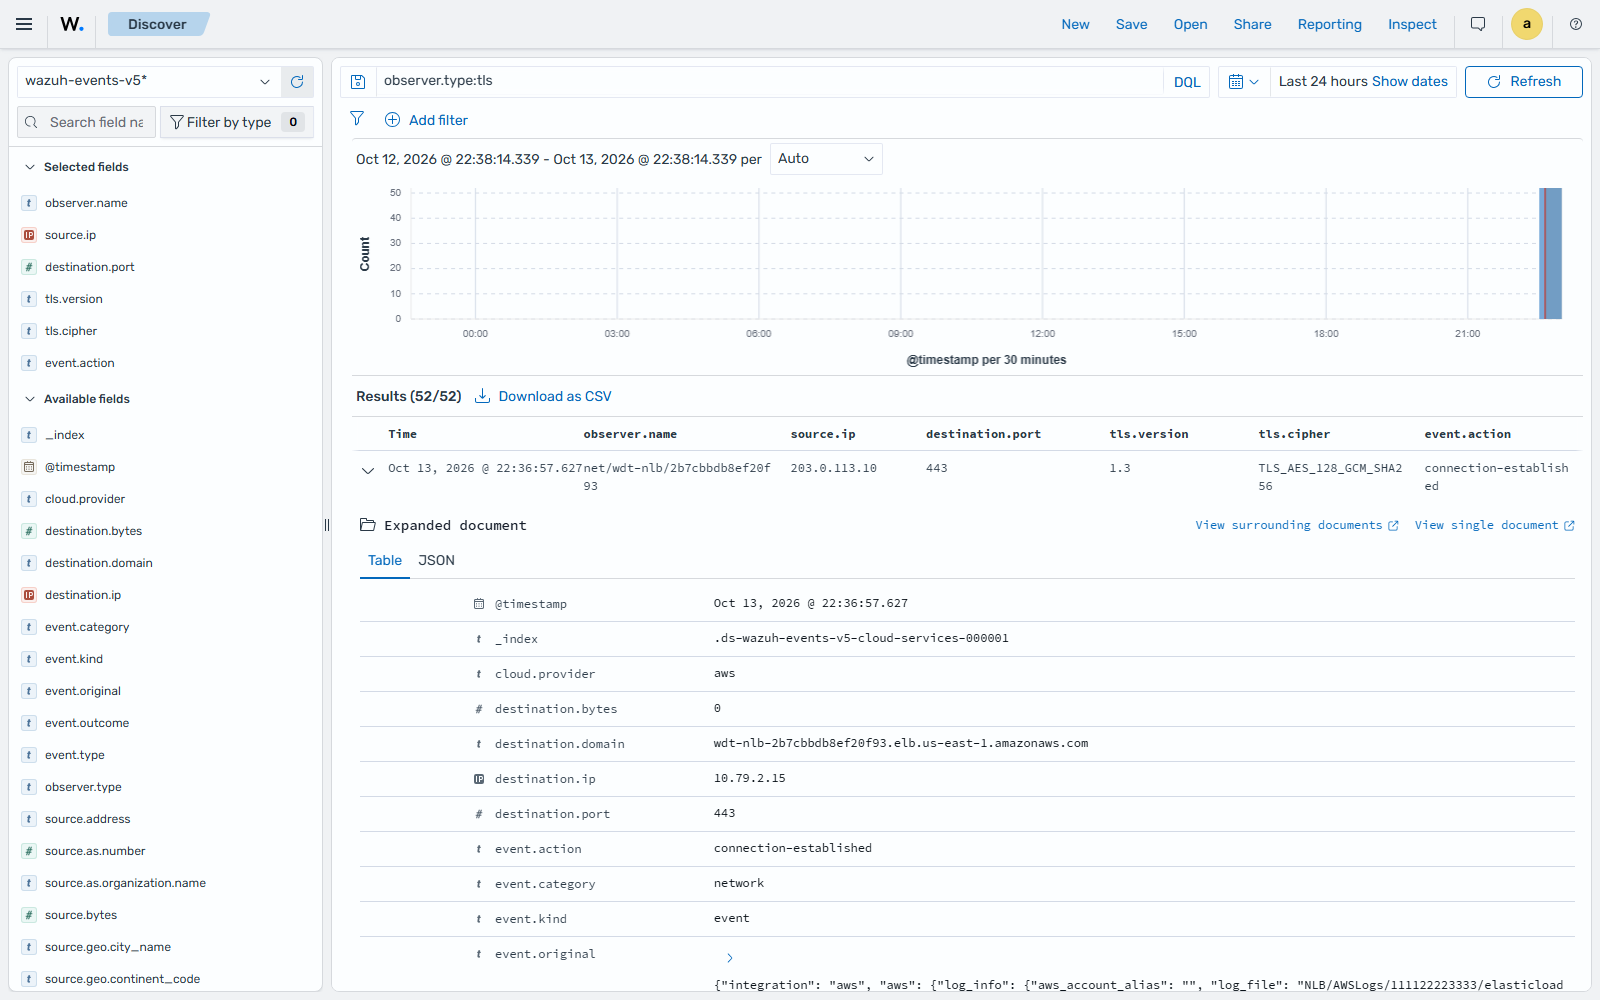This screenshot has width=1600, height=1000.
Task: Open the help menu icon
Action: click(x=1576, y=24)
